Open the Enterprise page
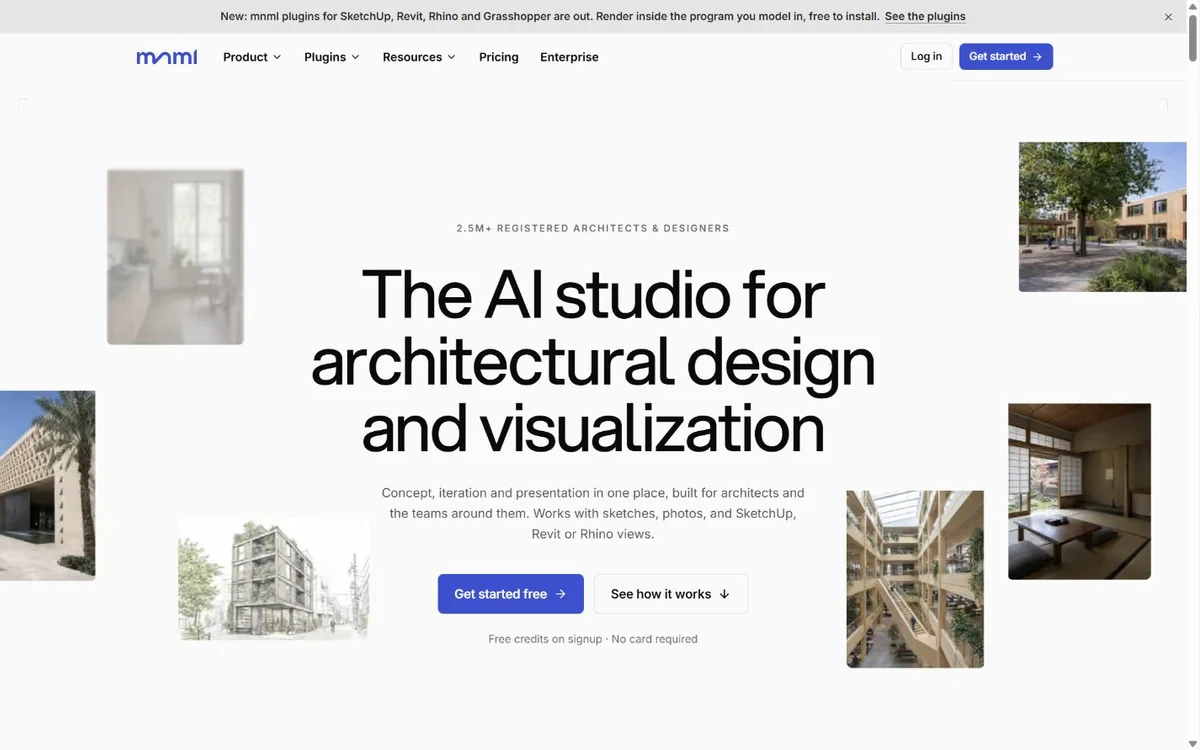 coord(569,57)
